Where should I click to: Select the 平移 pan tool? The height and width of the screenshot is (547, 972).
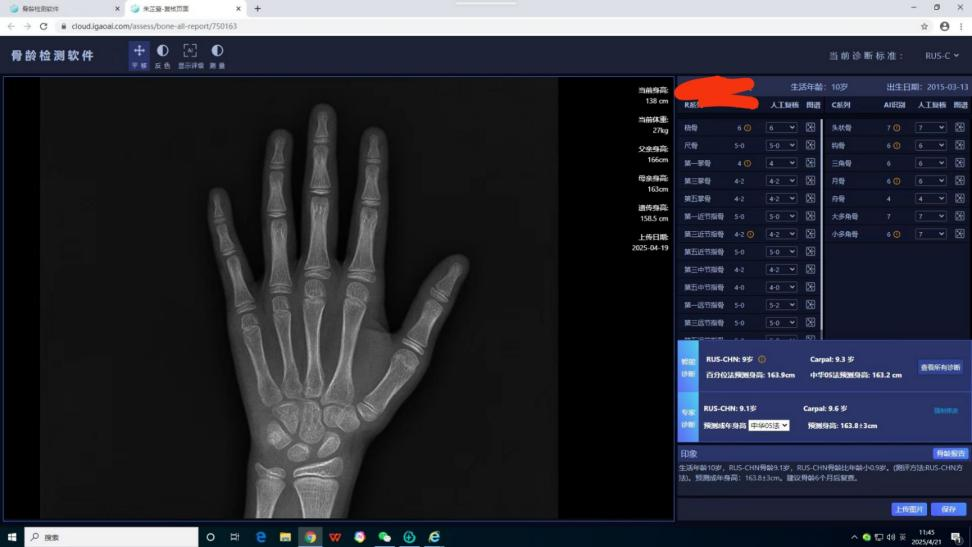point(139,56)
